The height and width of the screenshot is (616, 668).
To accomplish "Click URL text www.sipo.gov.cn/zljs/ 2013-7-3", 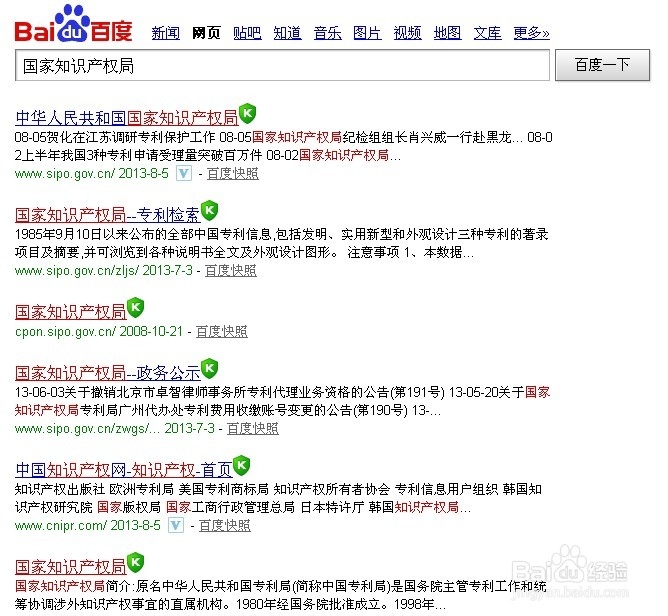I will (x=104, y=271).
